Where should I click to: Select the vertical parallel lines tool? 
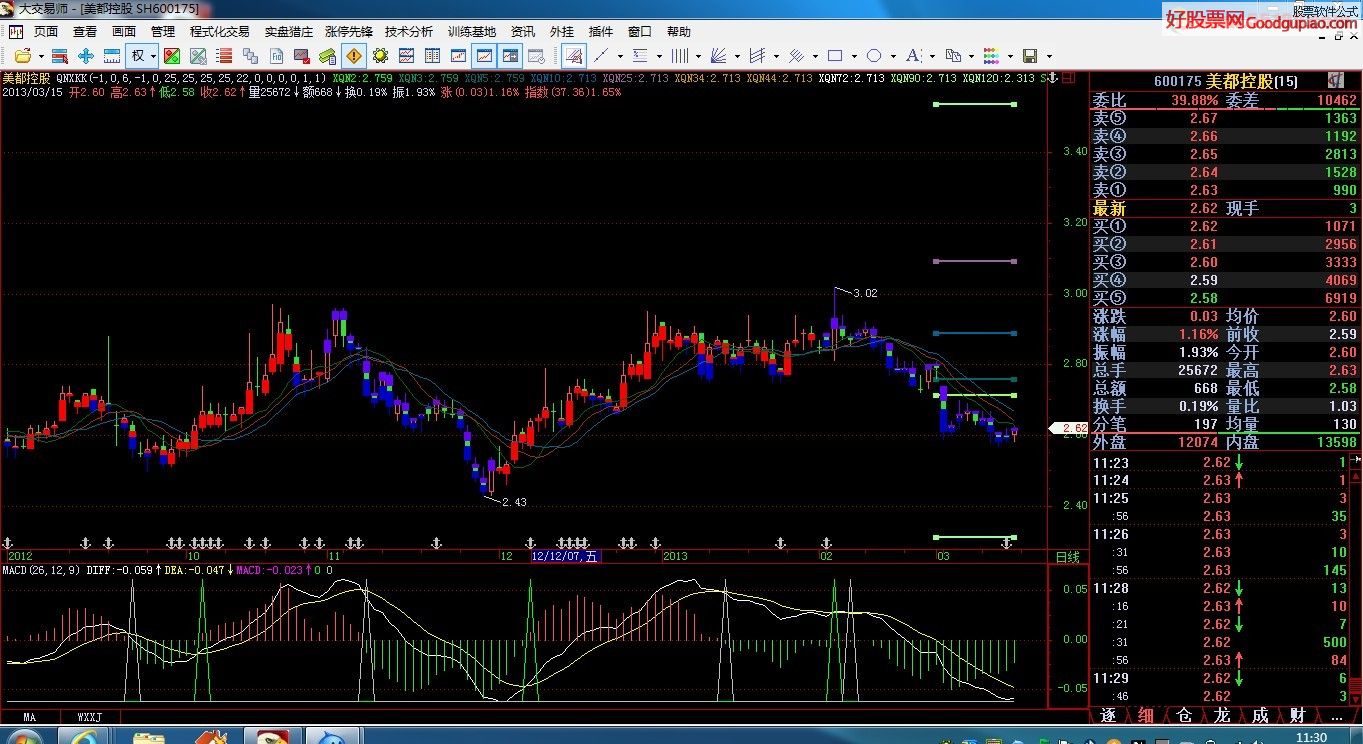680,56
